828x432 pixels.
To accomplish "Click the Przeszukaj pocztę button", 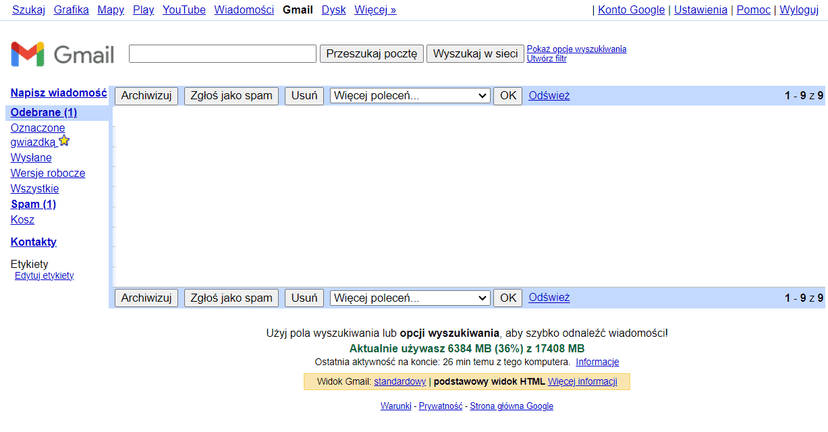I will [x=372, y=53].
